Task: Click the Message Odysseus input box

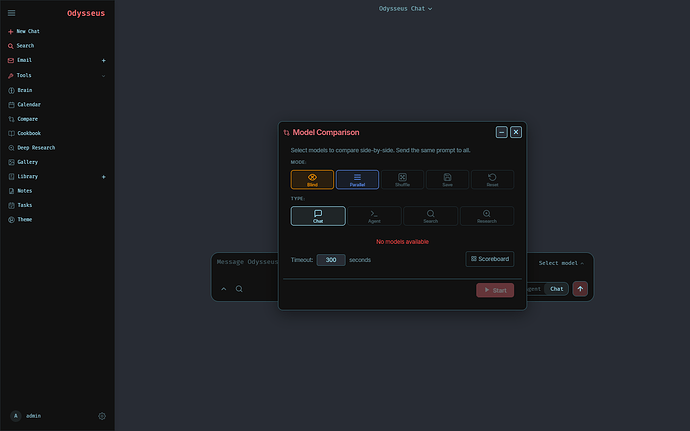Action: [x=247, y=262]
